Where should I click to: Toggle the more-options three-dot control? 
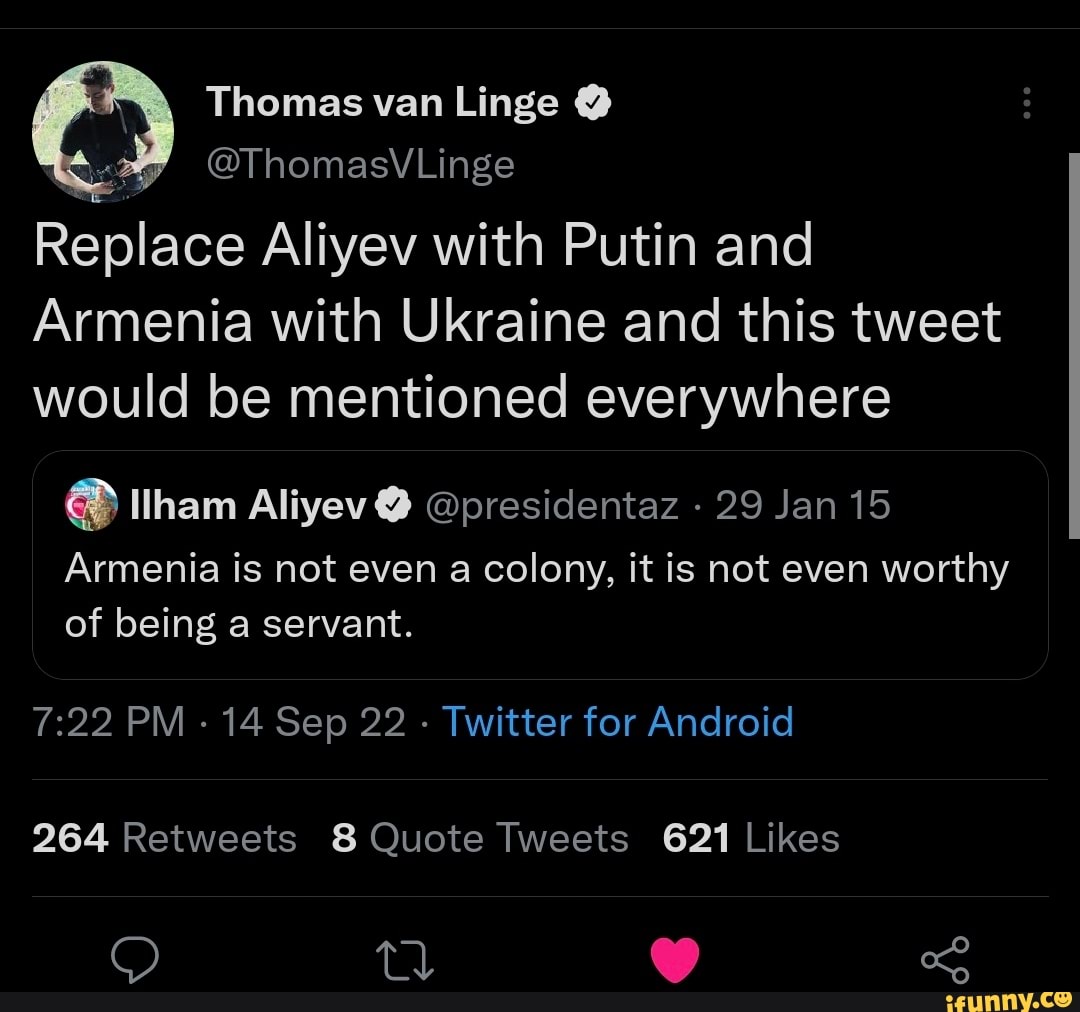(x=1026, y=103)
